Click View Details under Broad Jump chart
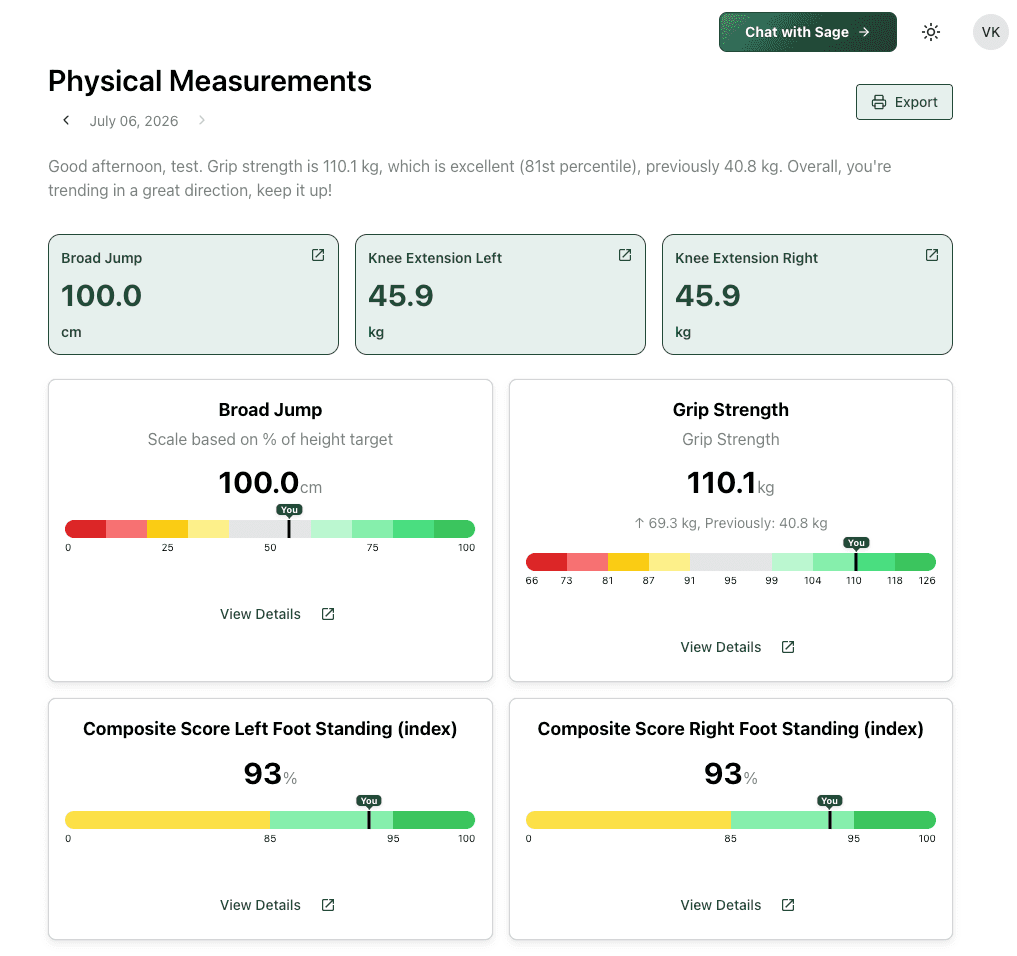1017x956 pixels. point(277,614)
